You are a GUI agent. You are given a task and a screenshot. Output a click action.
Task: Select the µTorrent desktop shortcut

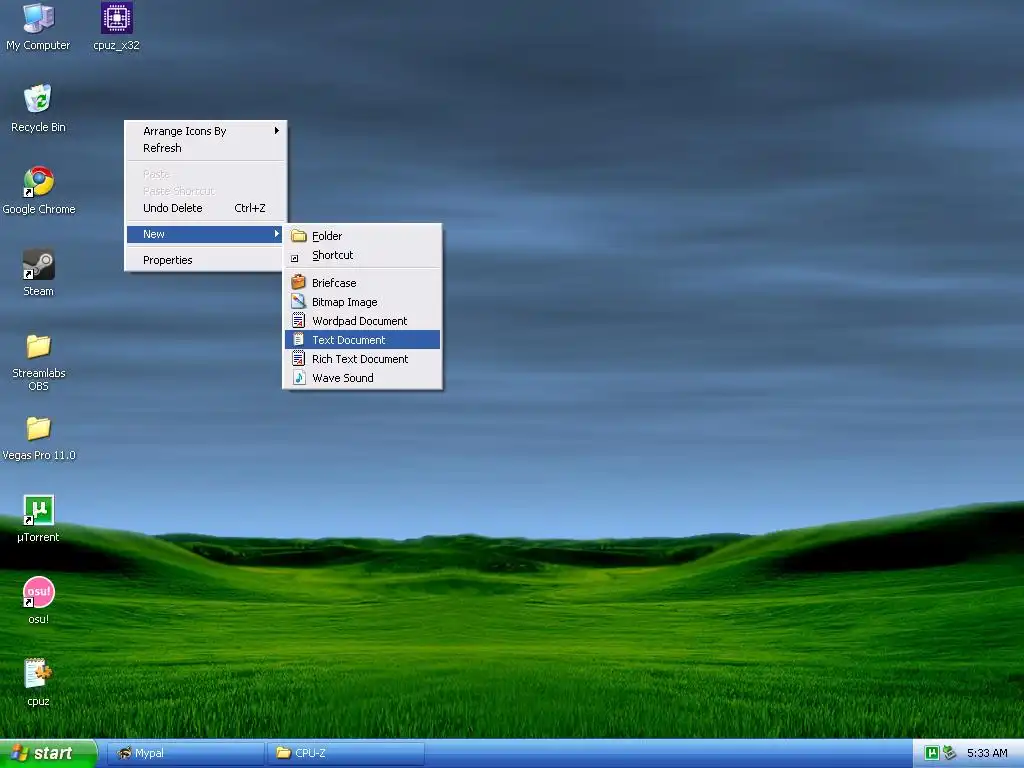(x=38, y=519)
